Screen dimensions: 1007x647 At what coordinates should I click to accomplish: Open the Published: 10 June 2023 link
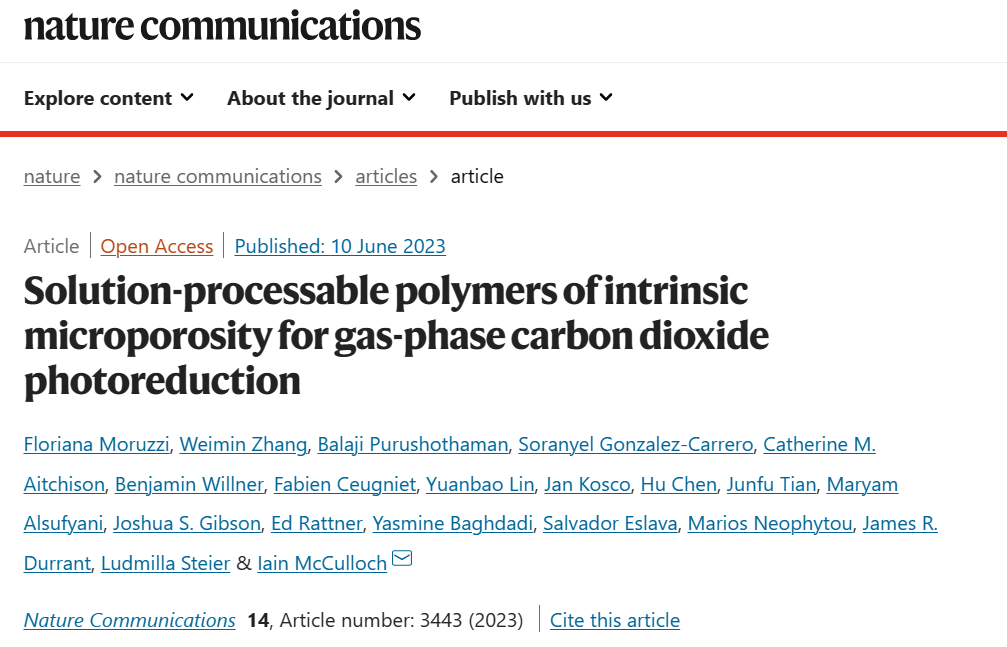coord(340,246)
